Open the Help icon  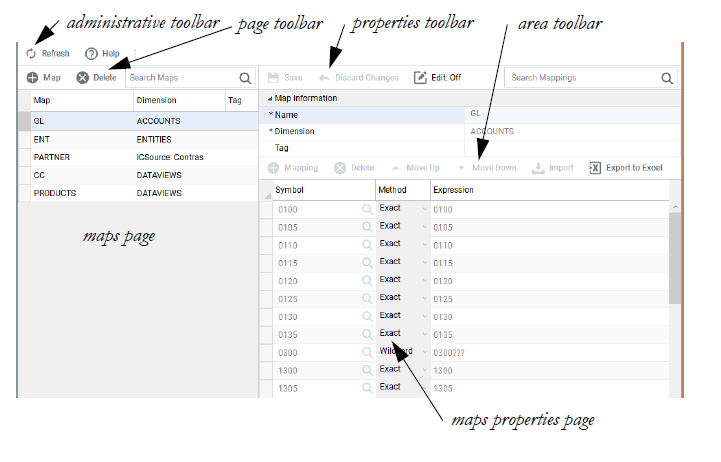tap(91, 53)
